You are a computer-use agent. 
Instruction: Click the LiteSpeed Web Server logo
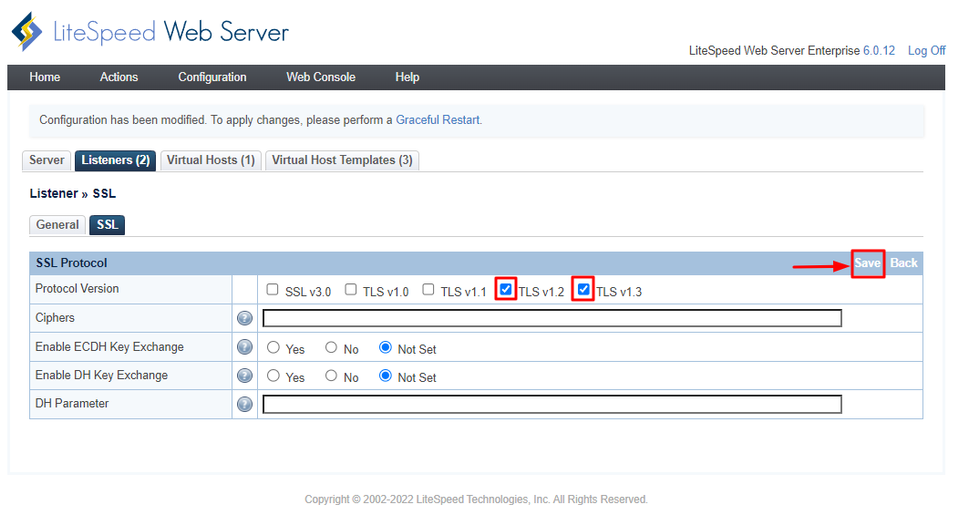pyautogui.click(x=150, y=32)
